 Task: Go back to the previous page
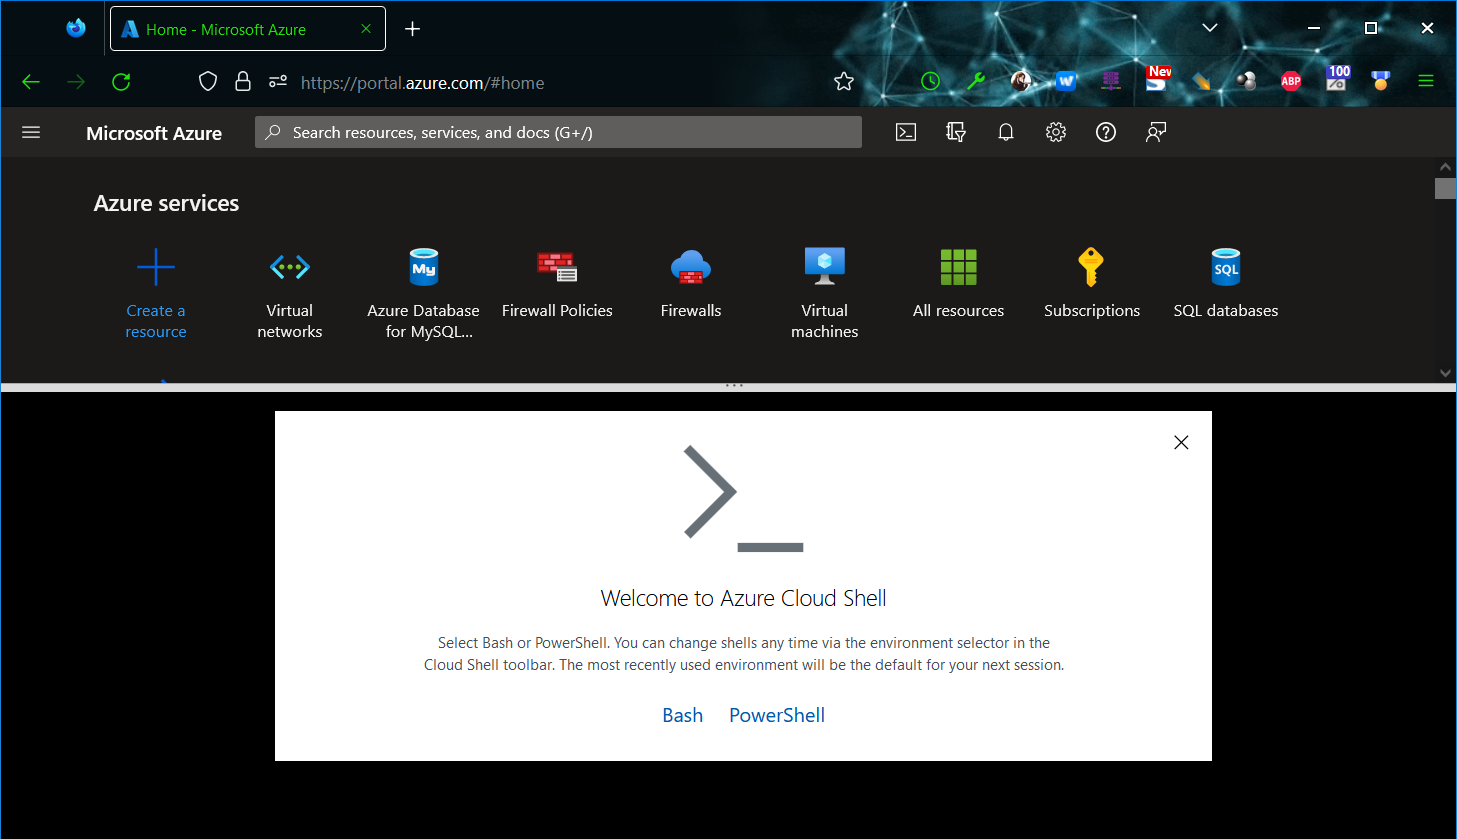click(x=31, y=82)
